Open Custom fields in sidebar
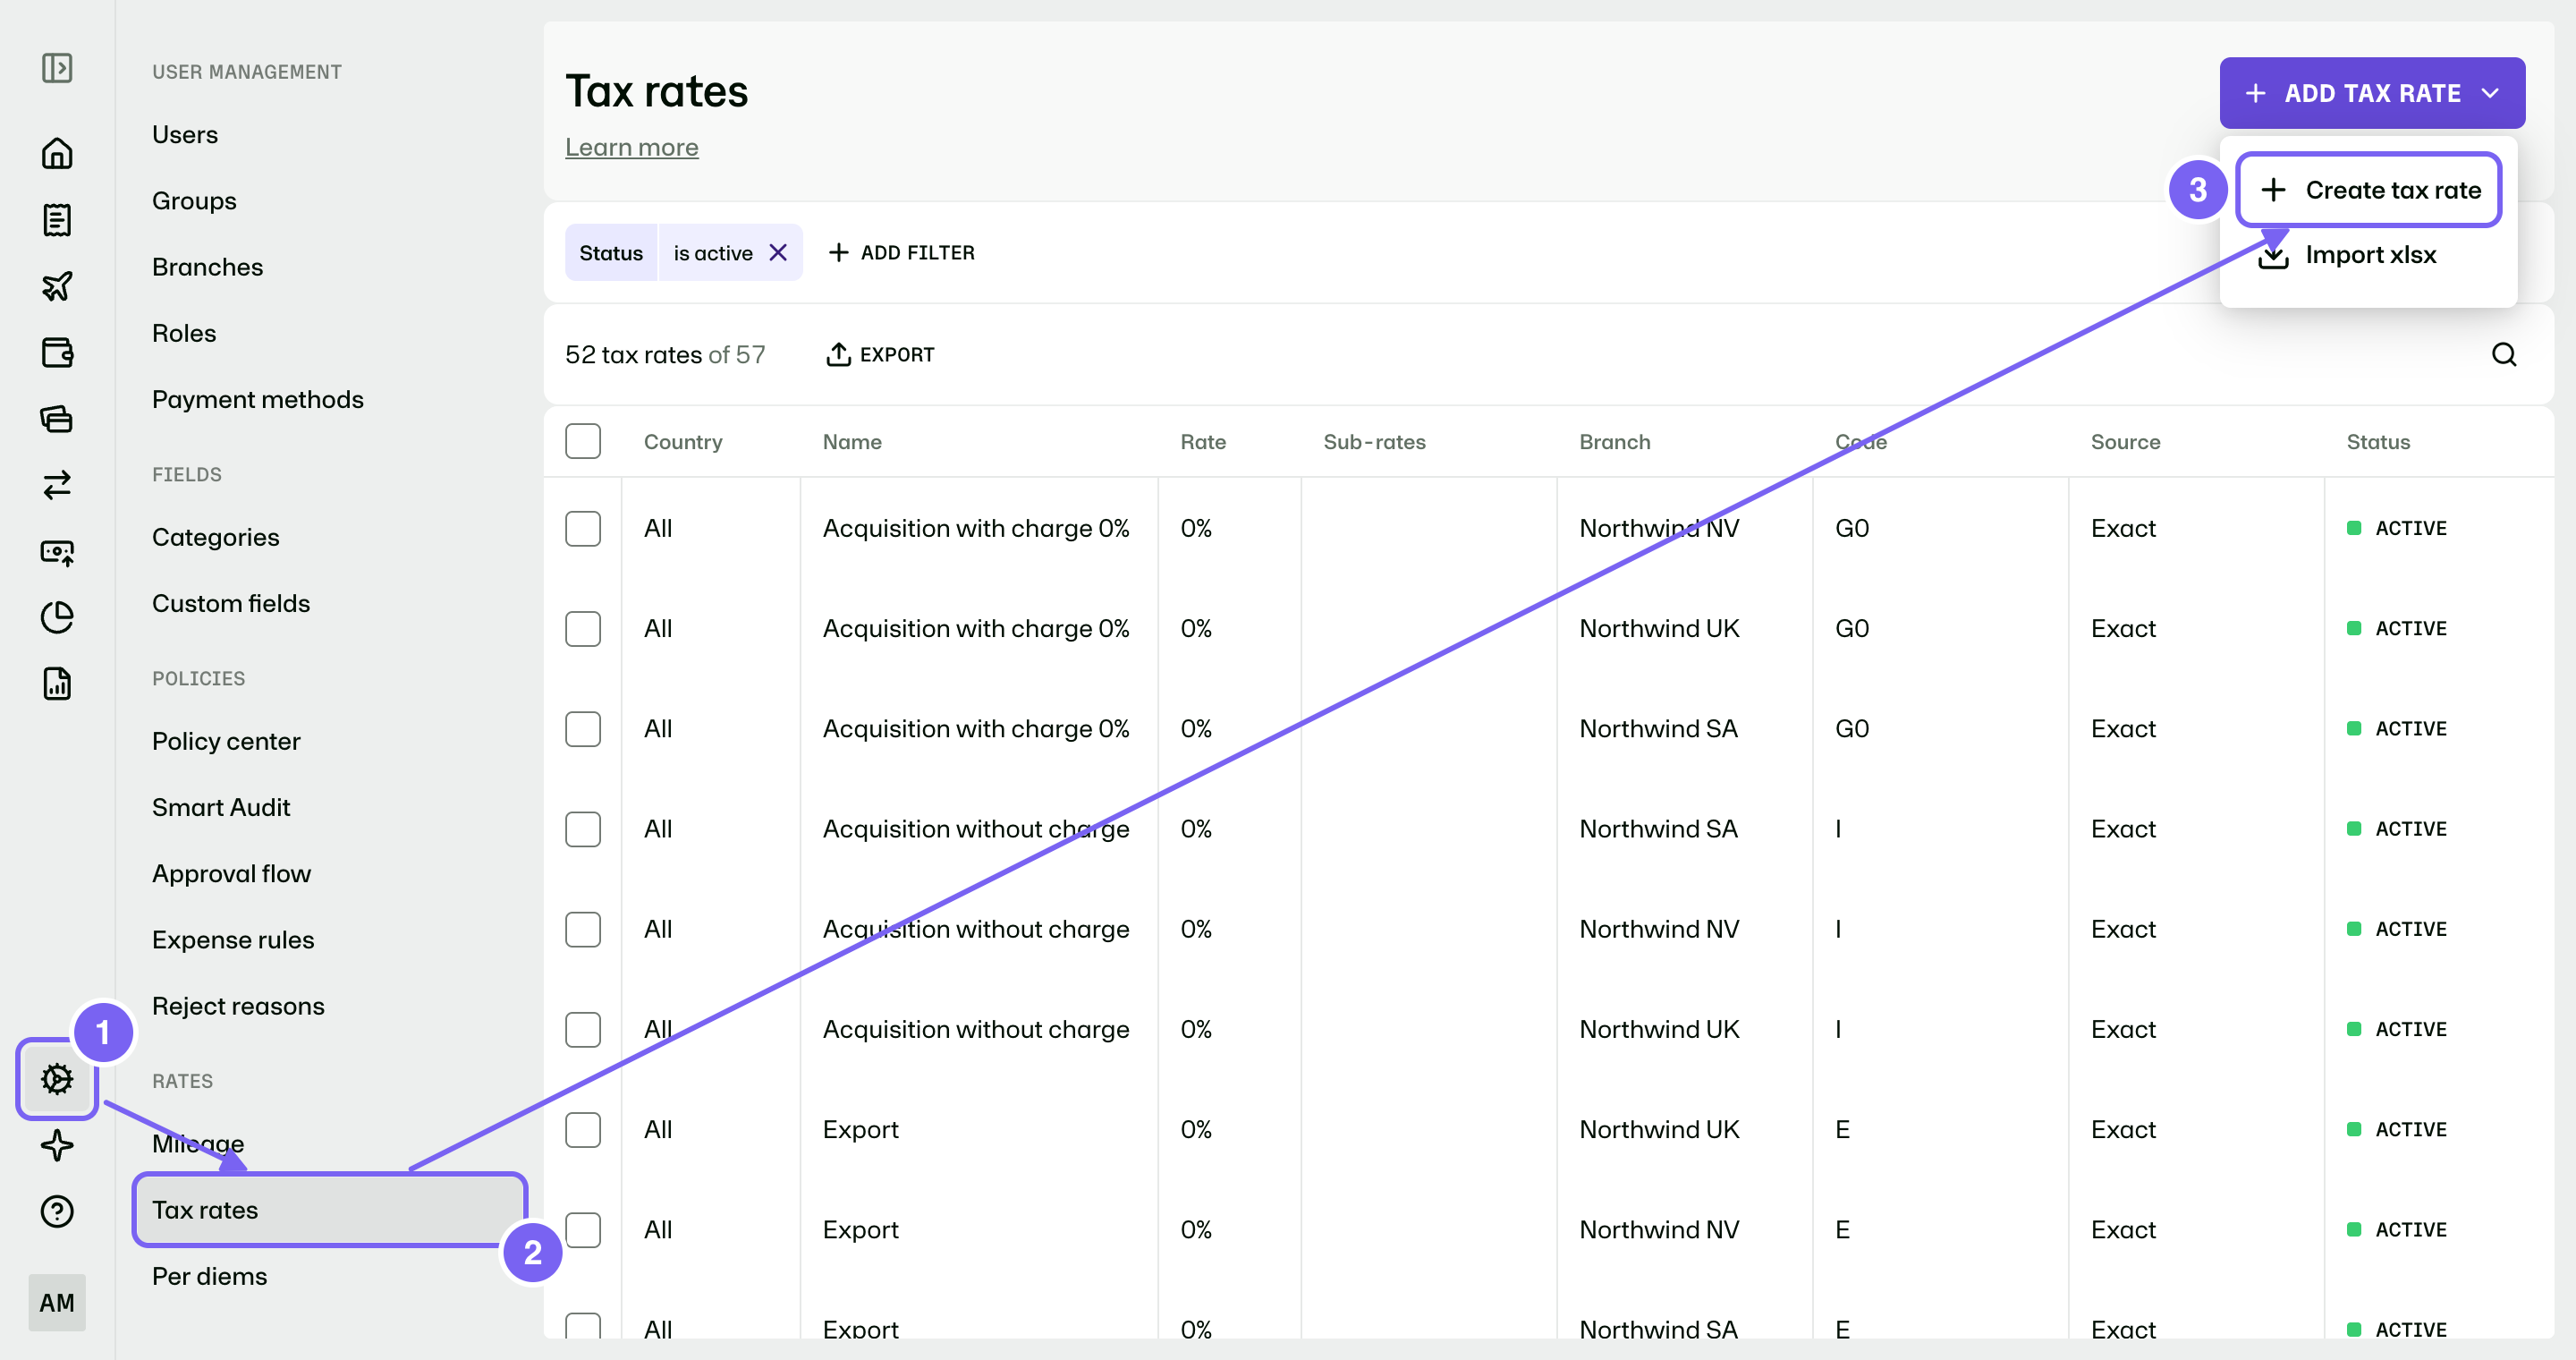This screenshot has height=1360, width=2576. [x=231, y=603]
